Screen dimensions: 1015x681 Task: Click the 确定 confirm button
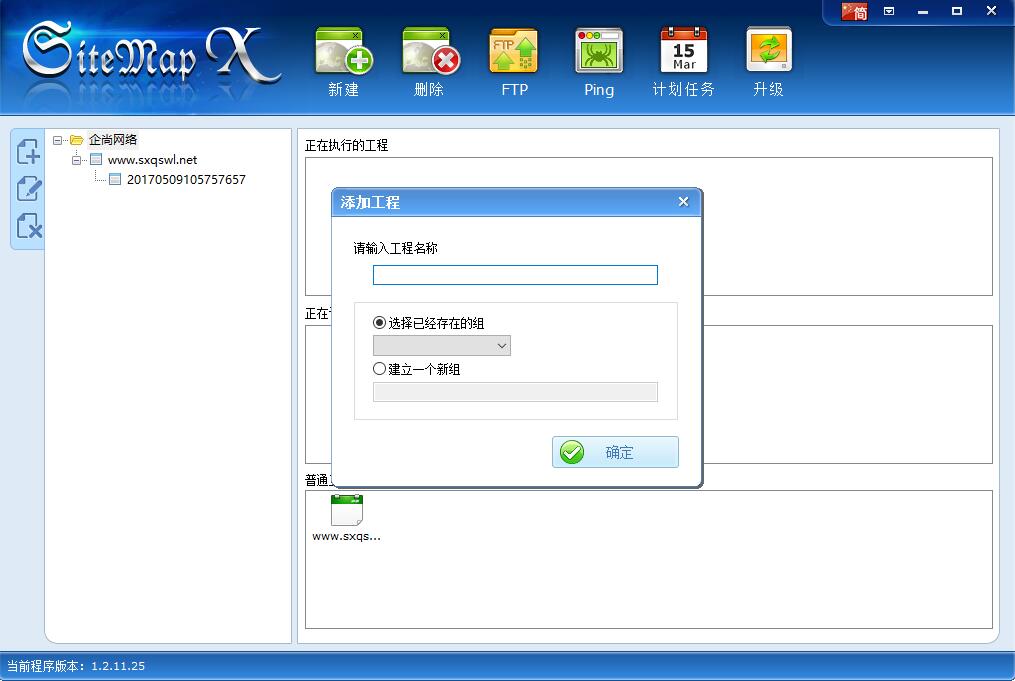615,452
